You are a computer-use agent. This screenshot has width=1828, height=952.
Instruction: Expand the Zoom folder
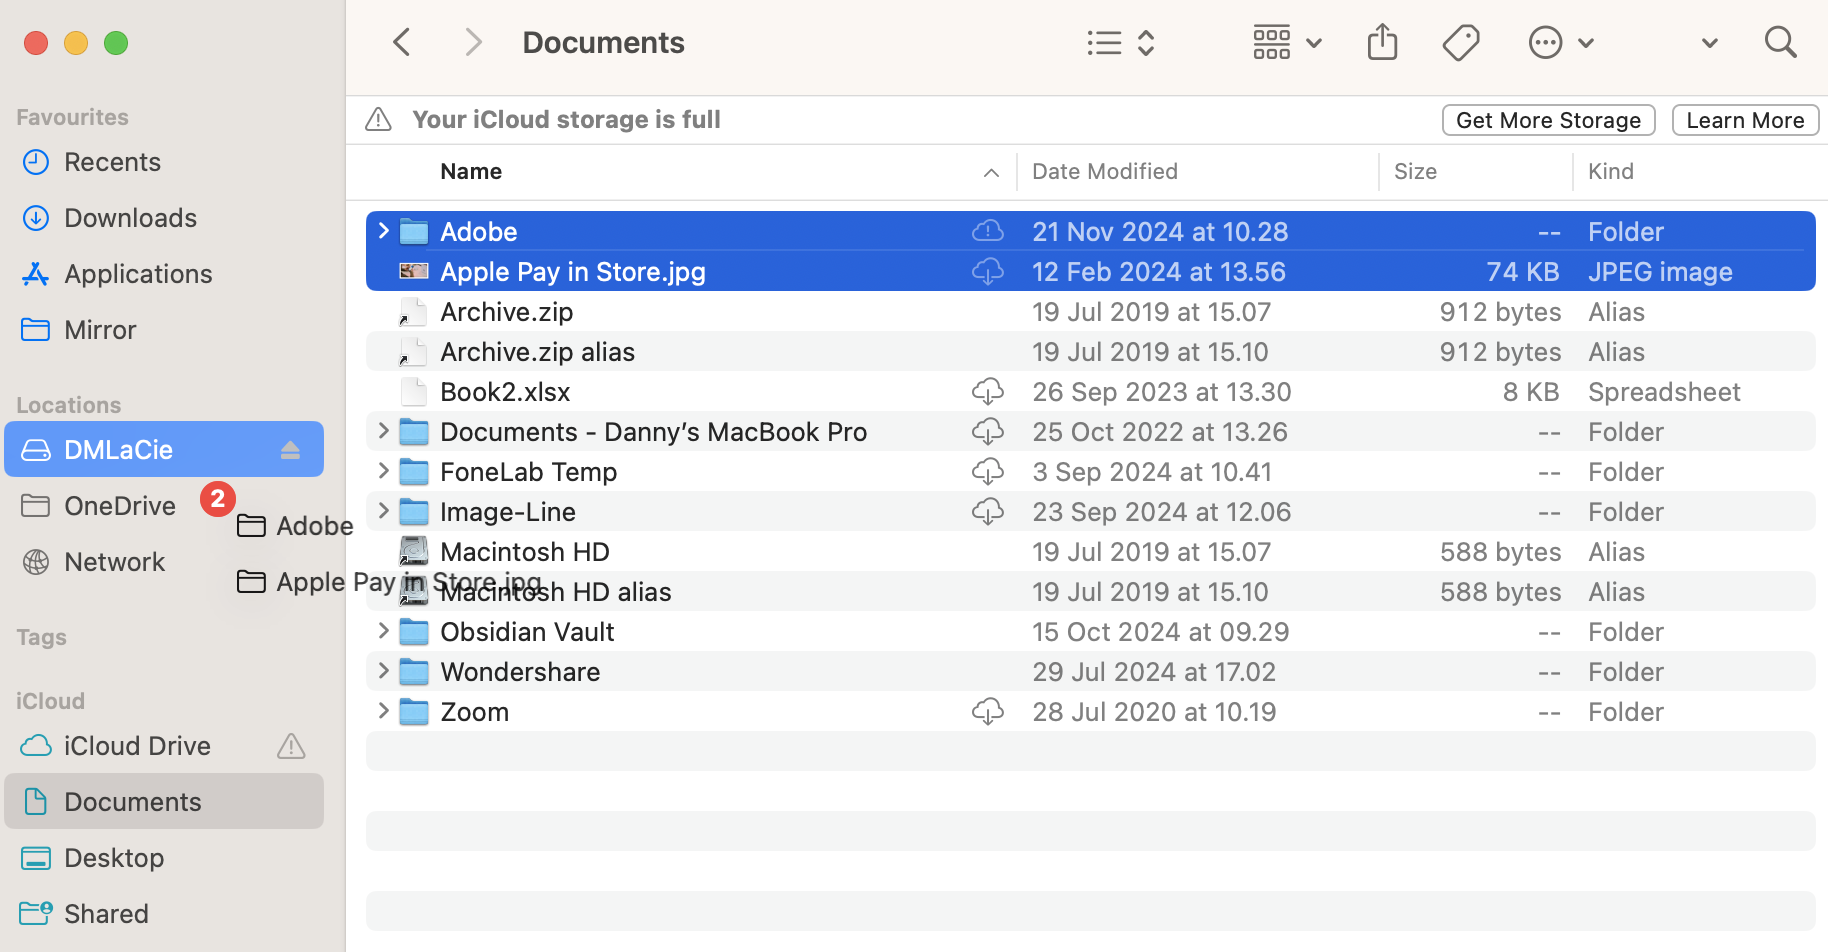(383, 710)
